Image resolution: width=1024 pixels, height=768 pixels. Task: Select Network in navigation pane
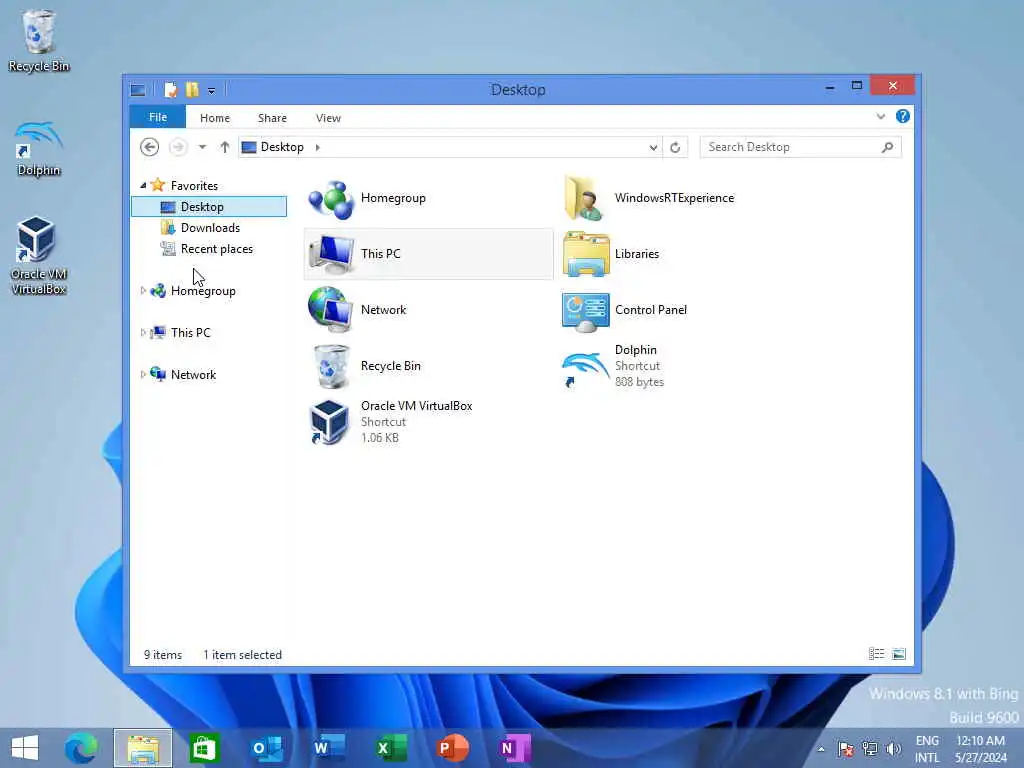[x=193, y=375]
